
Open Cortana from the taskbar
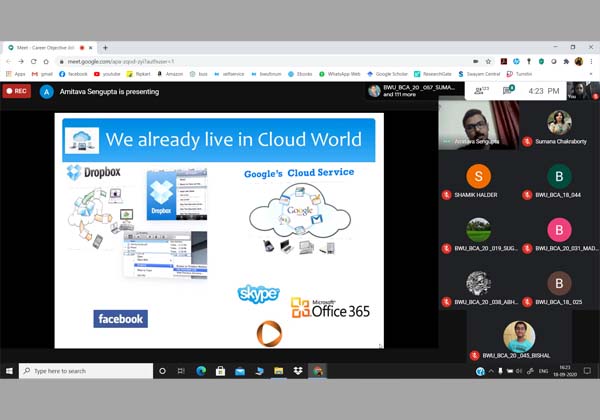point(162,371)
